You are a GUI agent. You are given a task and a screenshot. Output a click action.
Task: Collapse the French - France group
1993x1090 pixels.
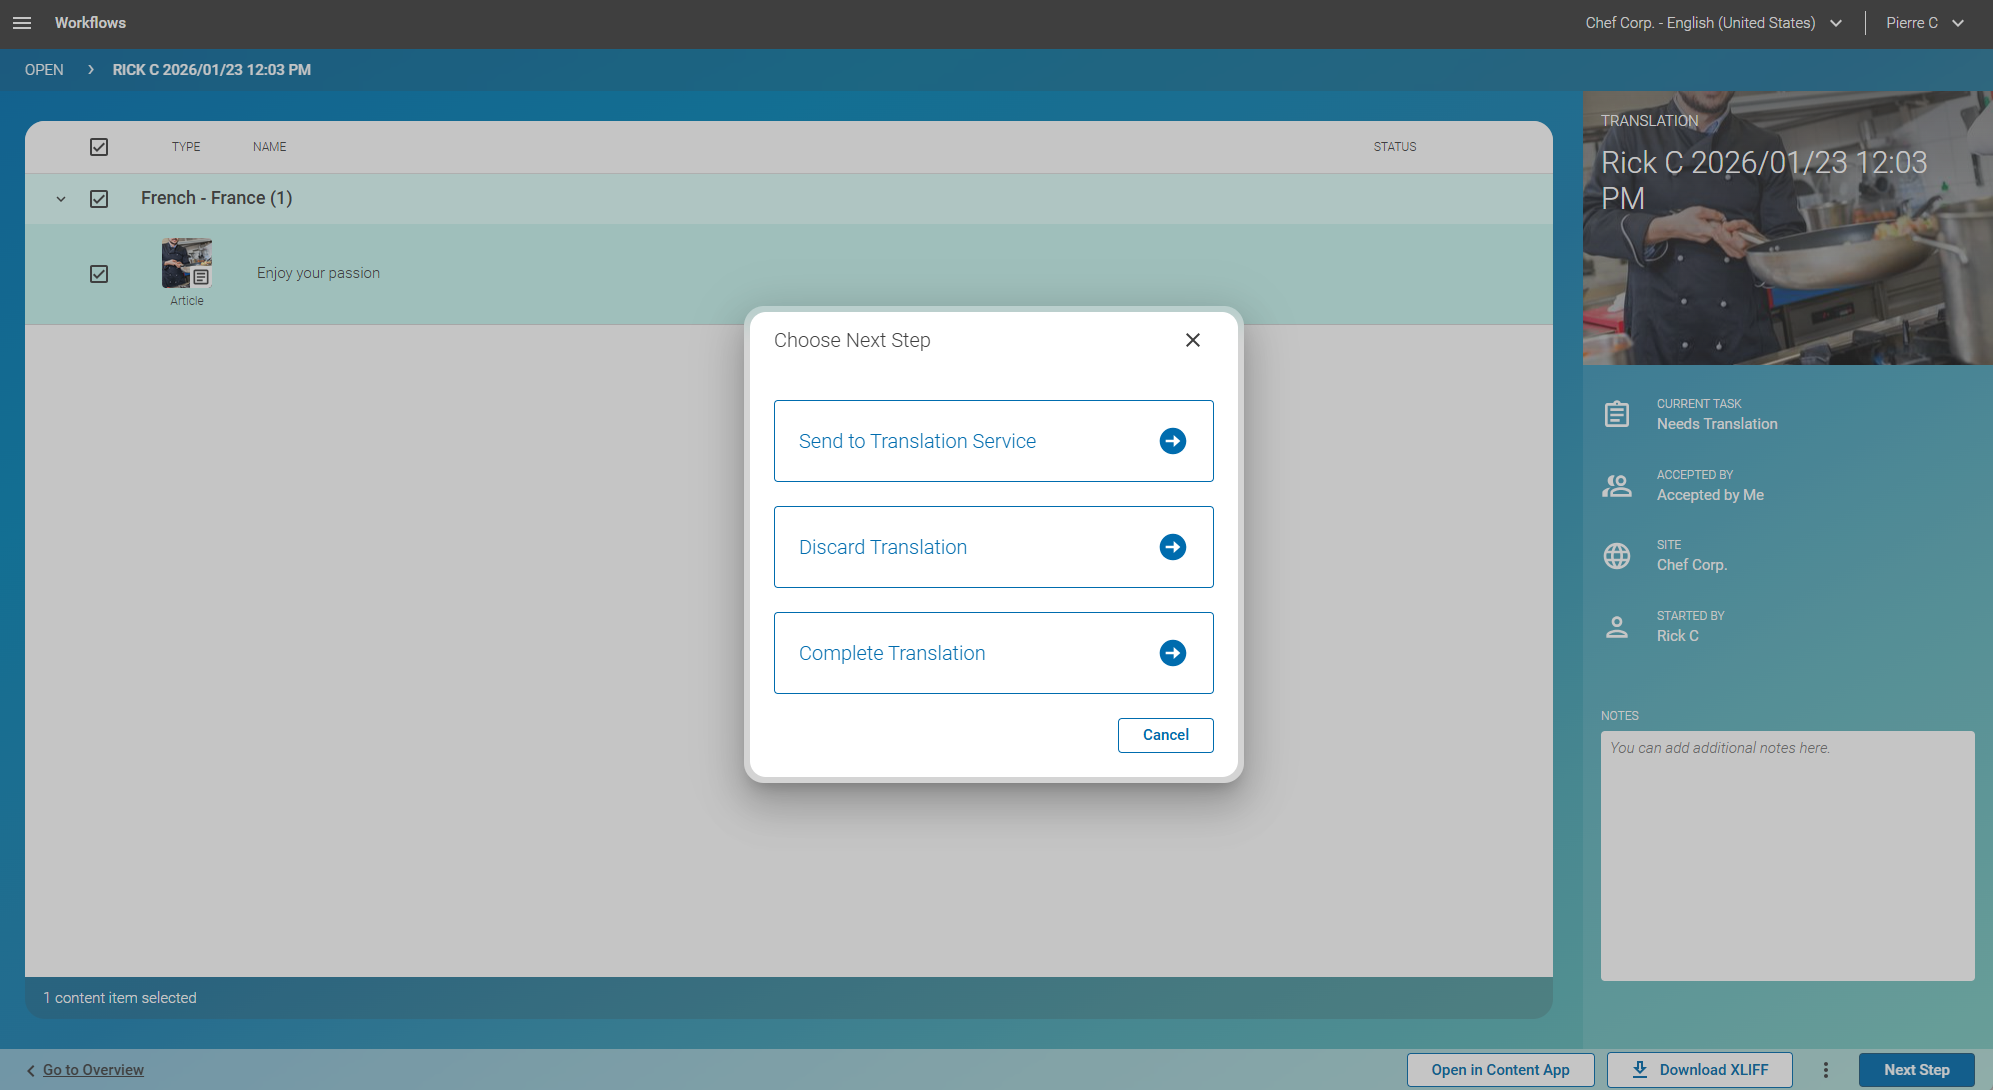(60, 198)
